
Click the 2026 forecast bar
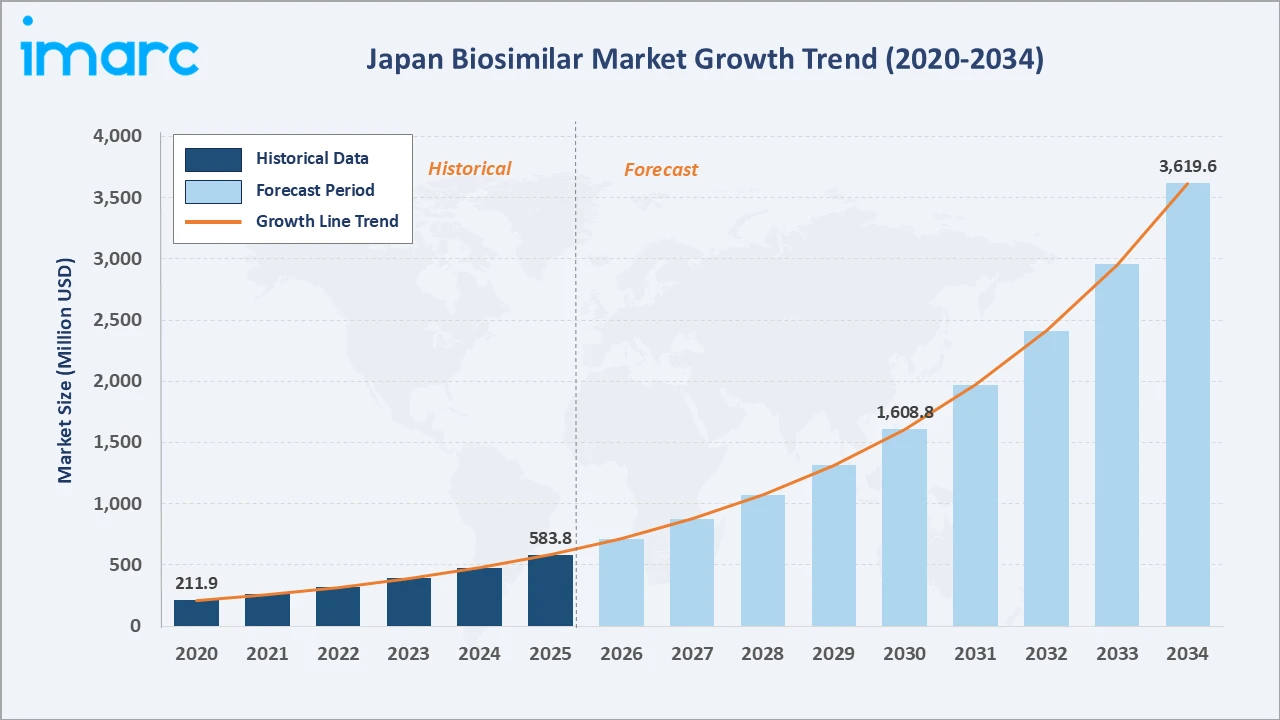(x=621, y=582)
